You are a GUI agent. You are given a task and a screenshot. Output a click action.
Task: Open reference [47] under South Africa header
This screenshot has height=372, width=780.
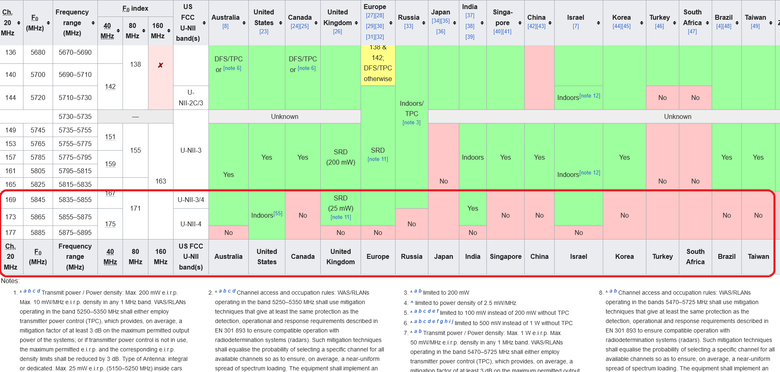(692, 32)
